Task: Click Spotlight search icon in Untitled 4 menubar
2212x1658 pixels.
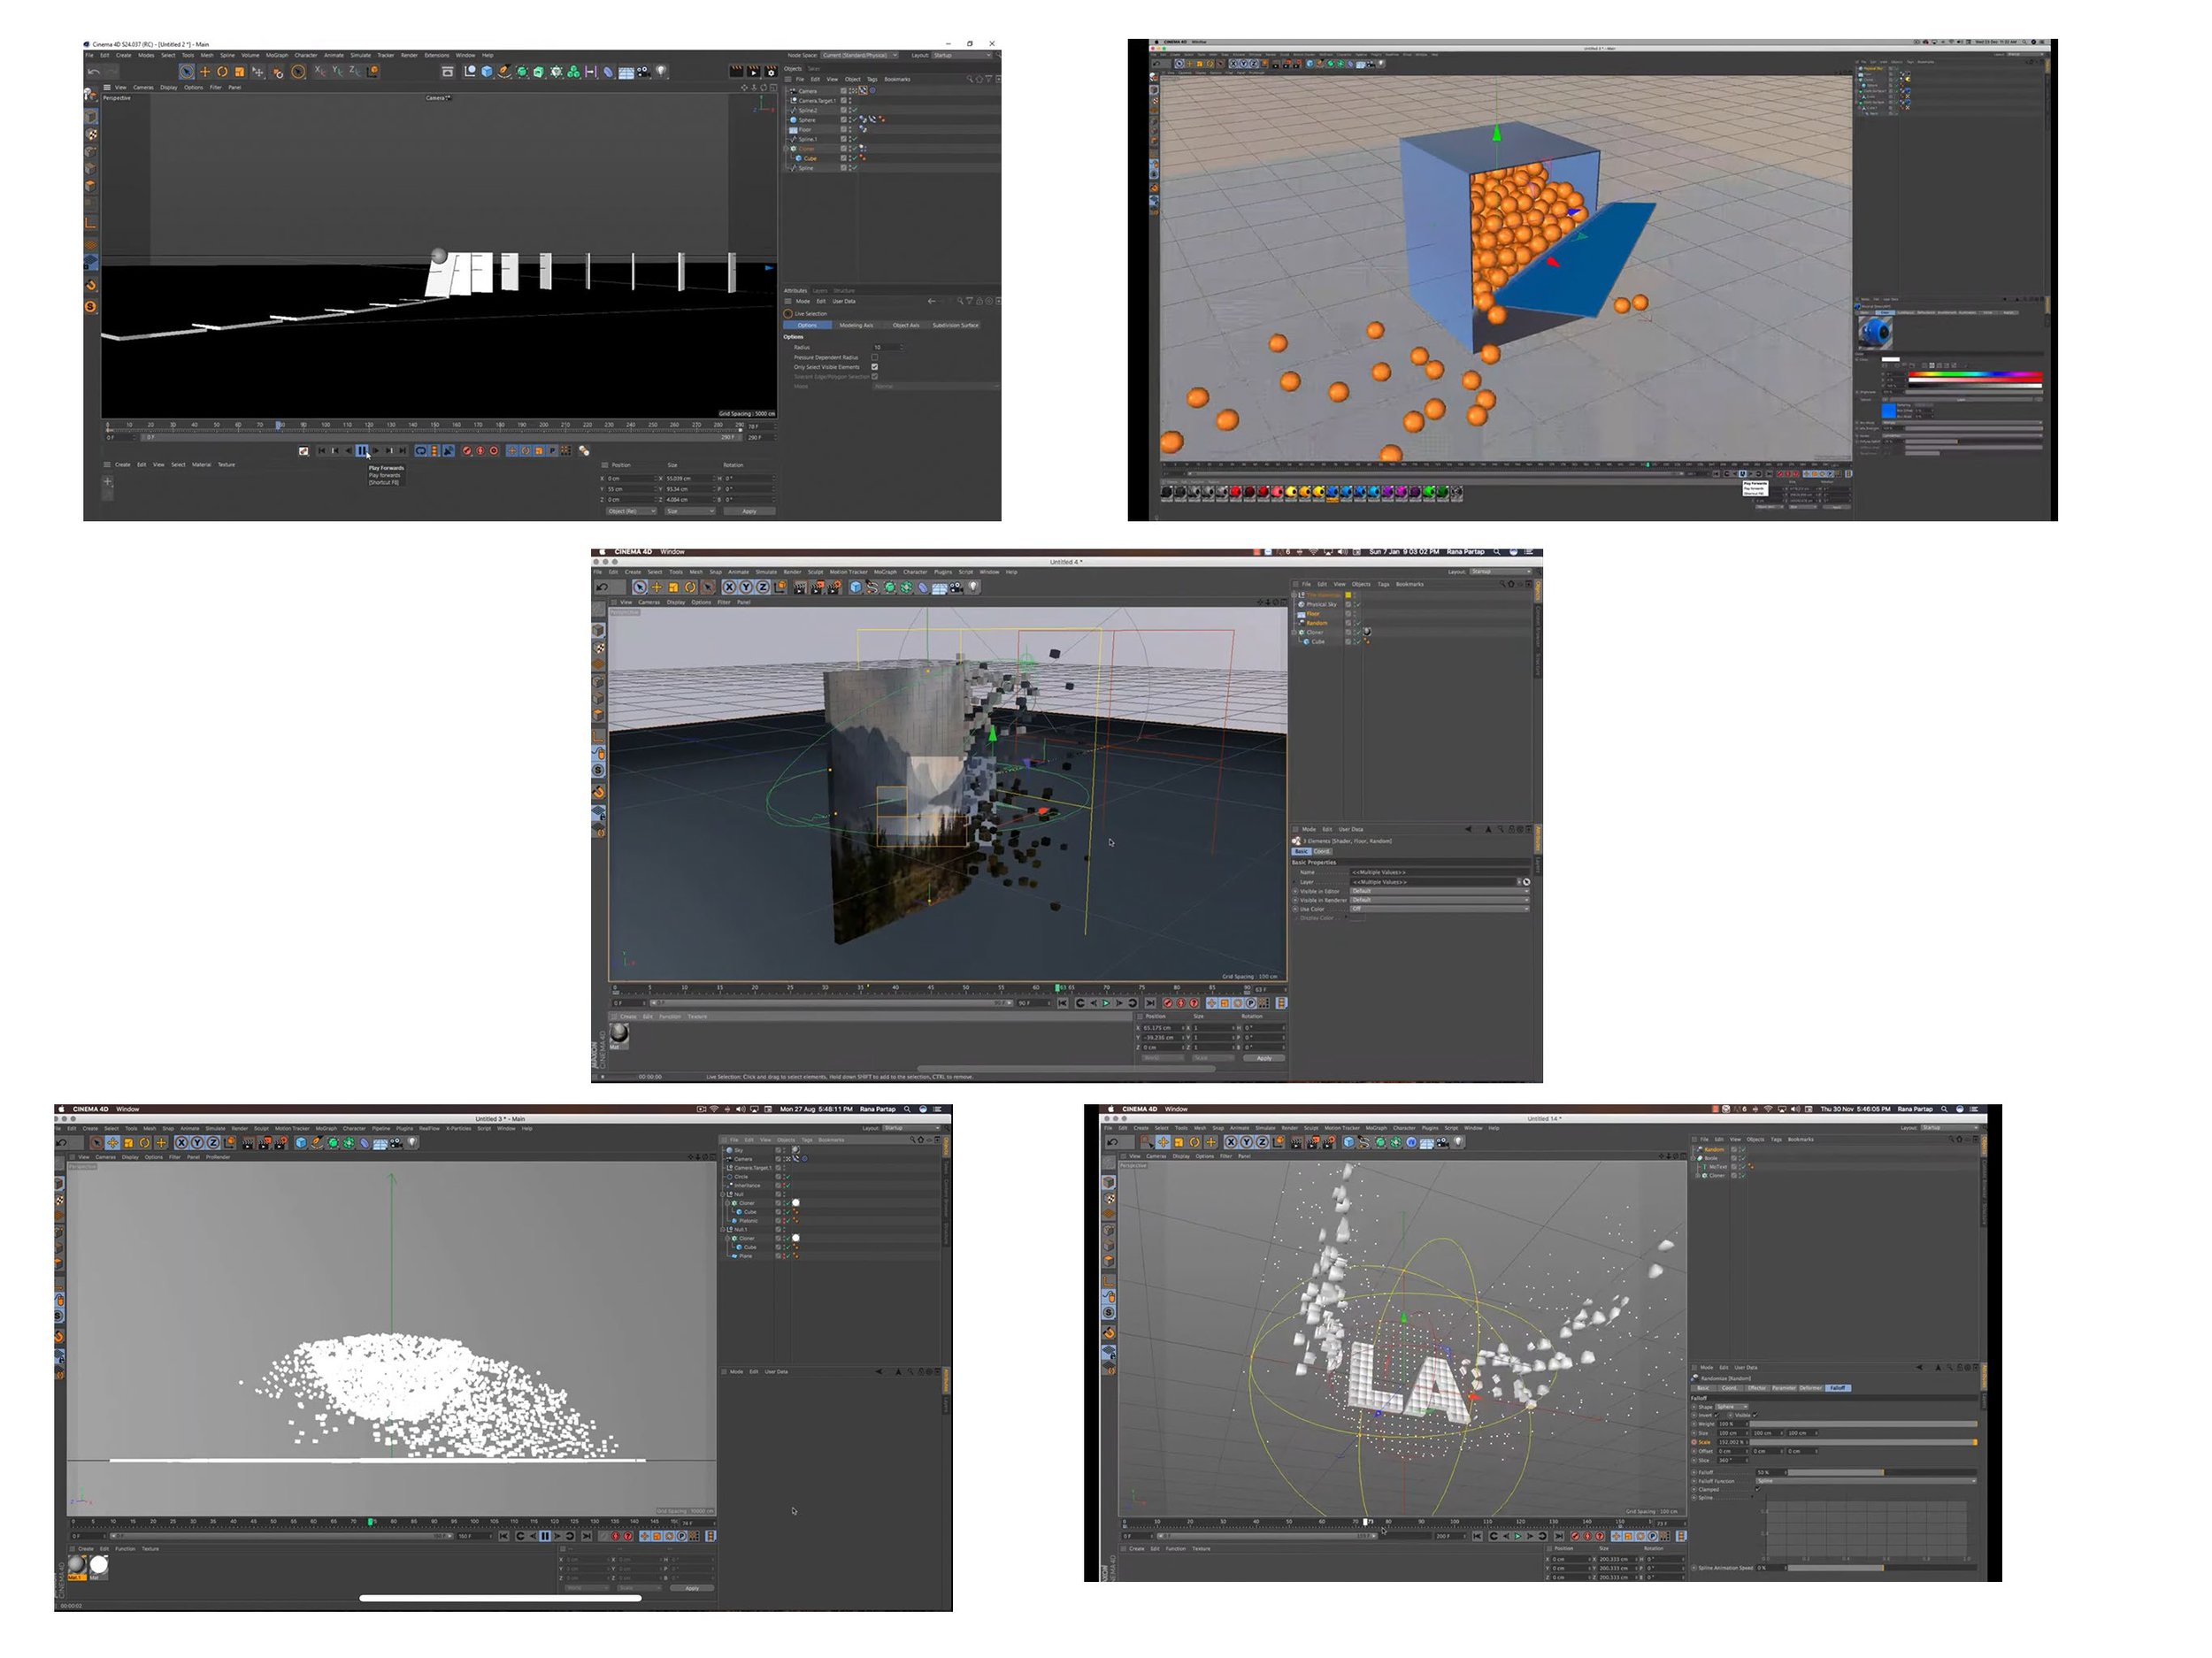Action: 1497,552
